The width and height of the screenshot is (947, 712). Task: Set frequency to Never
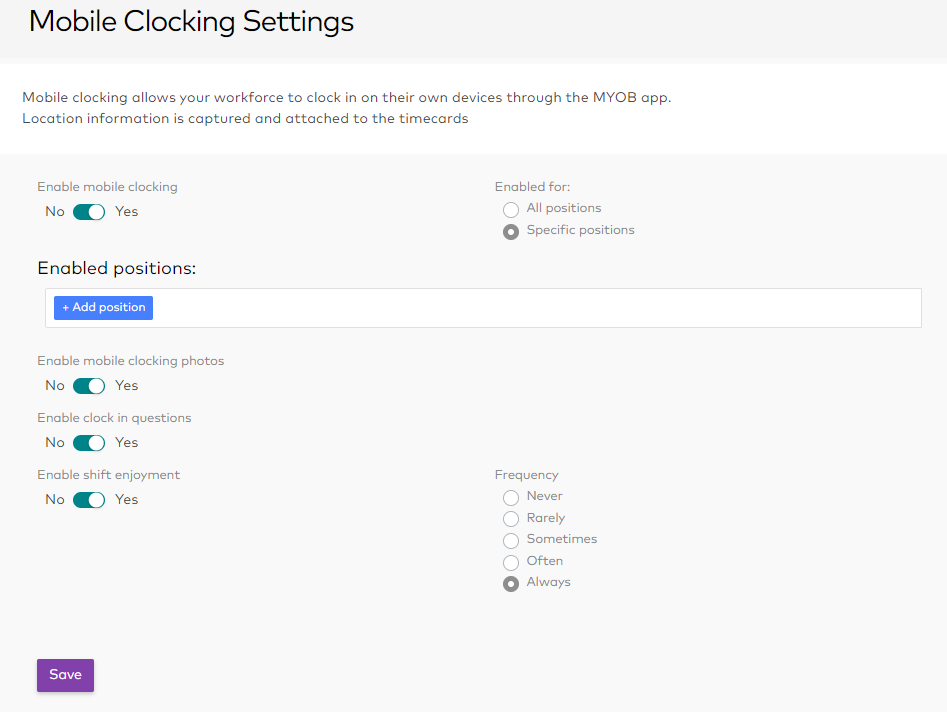(511, 497)
